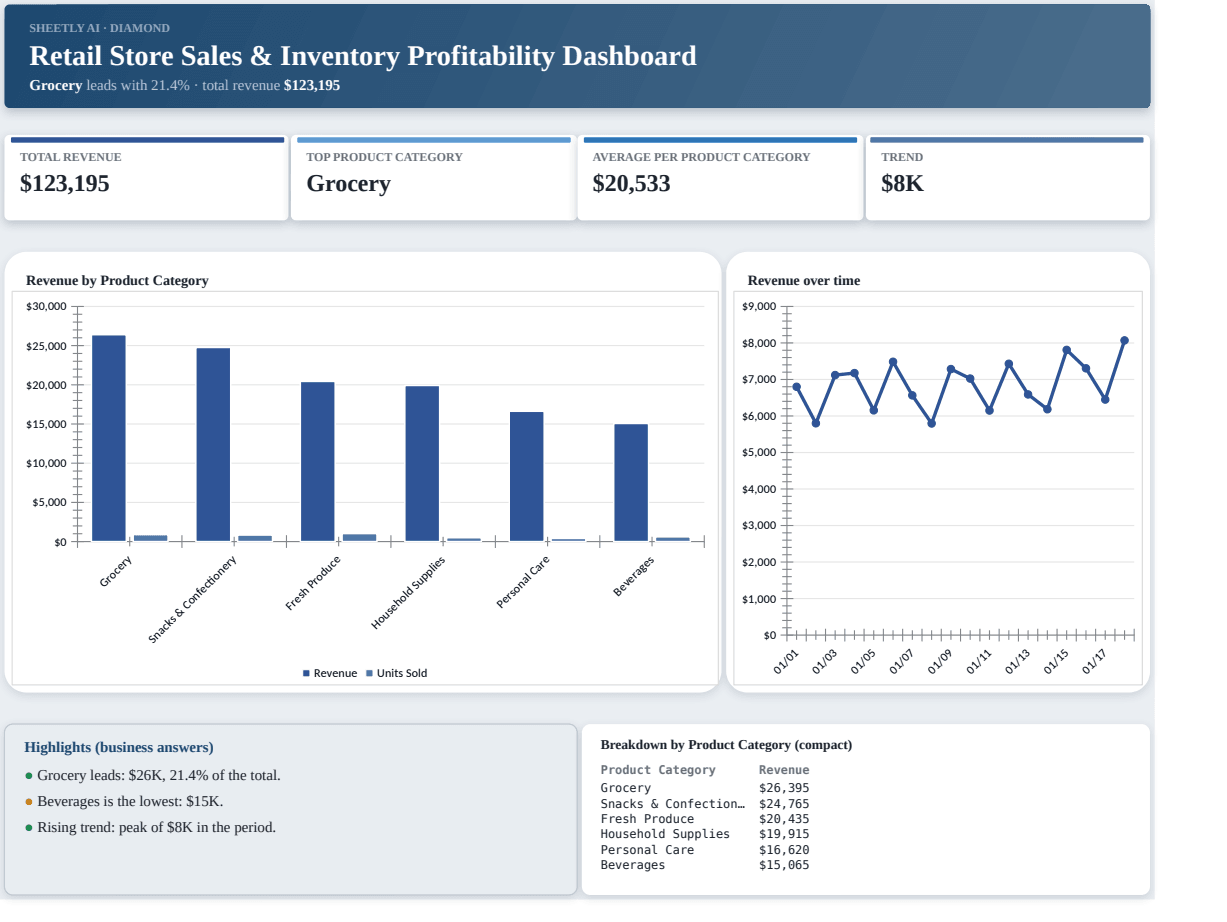Image resolution: width=1227 pixels, height=922 pixels.
Task: Click the dashboard title heading
Action: [363, 56]
